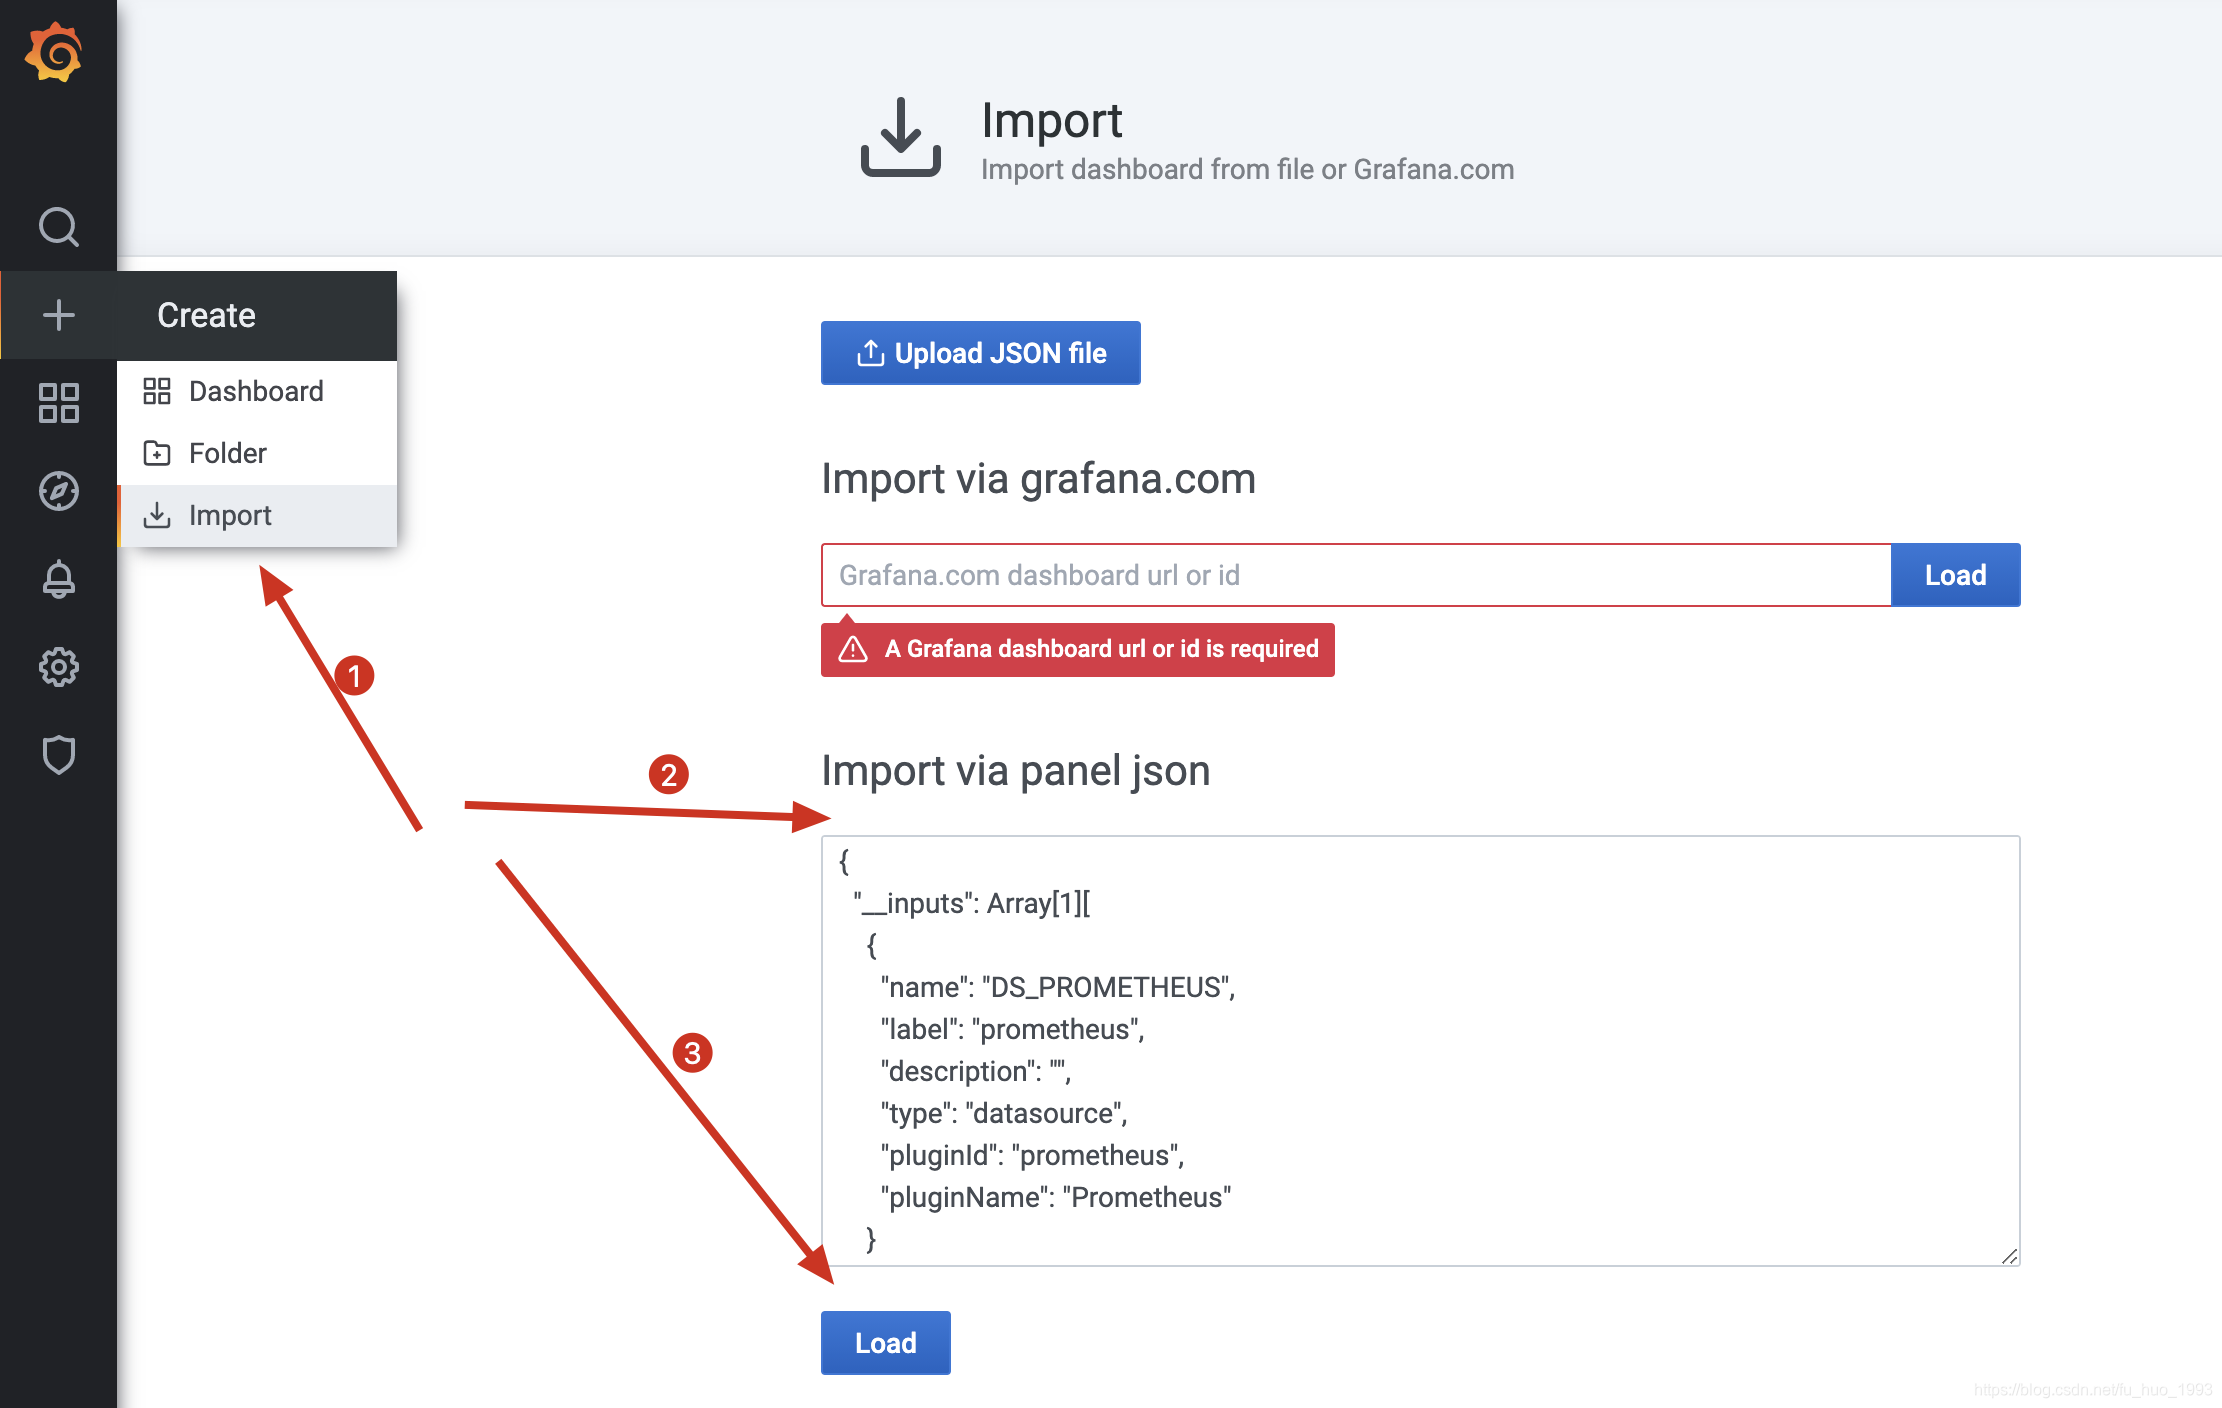Select Folder in the Create menu

pyautogui.click(x=228, y=453)
